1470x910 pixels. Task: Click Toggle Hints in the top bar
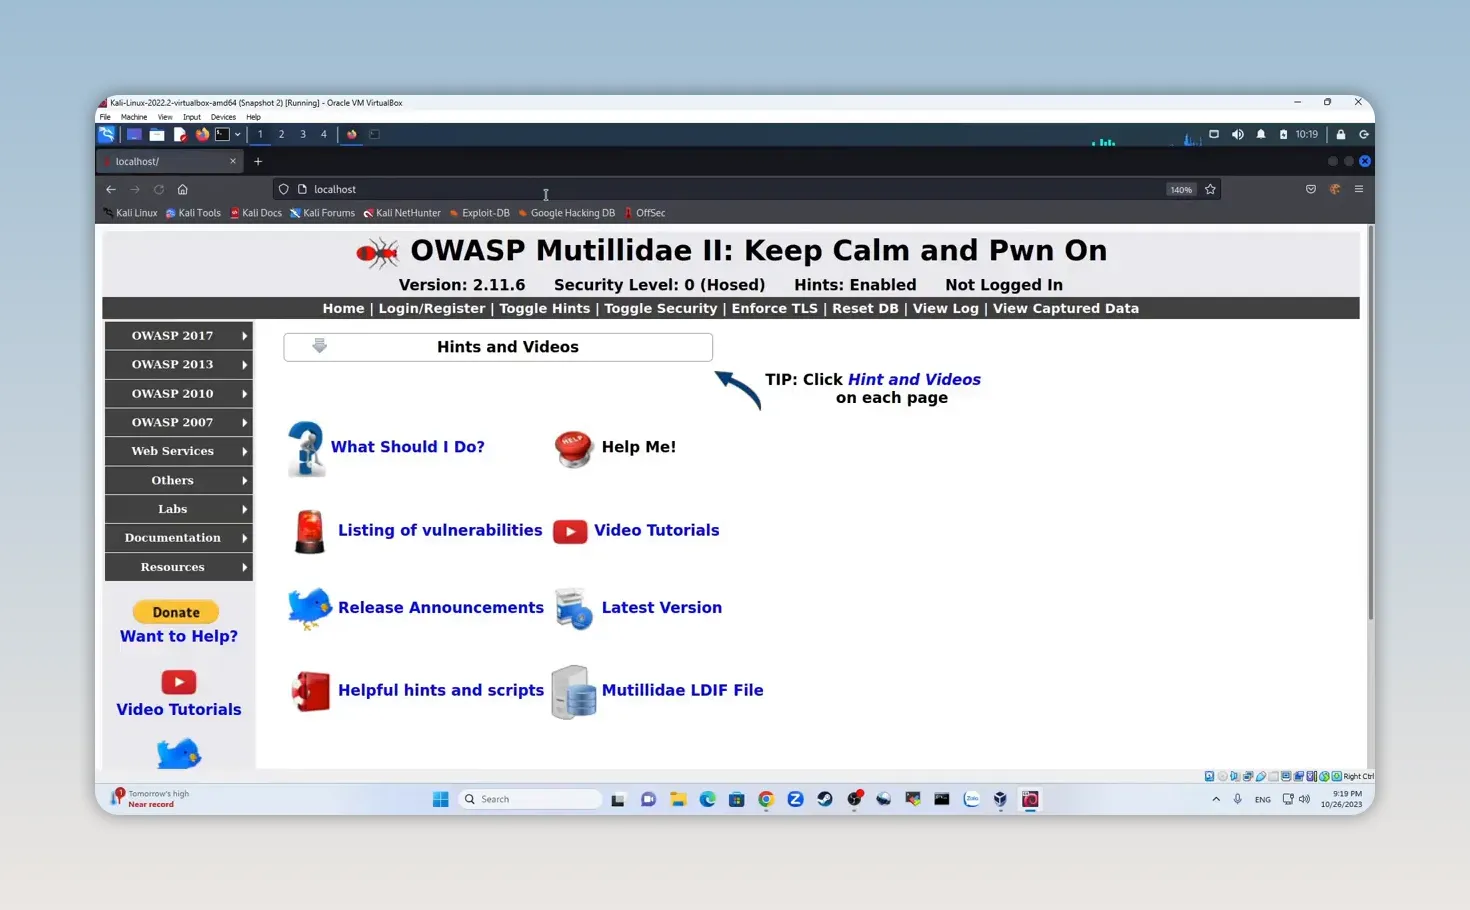pos(545,308)
